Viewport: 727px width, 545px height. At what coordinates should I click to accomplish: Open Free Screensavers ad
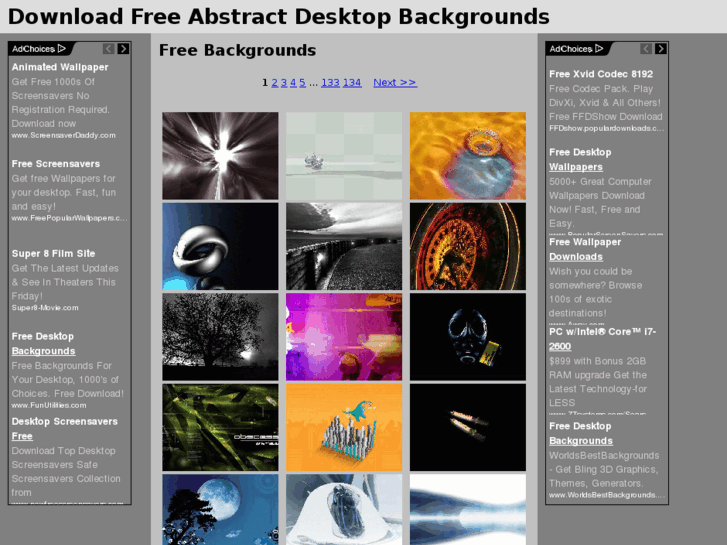(56, 164)
